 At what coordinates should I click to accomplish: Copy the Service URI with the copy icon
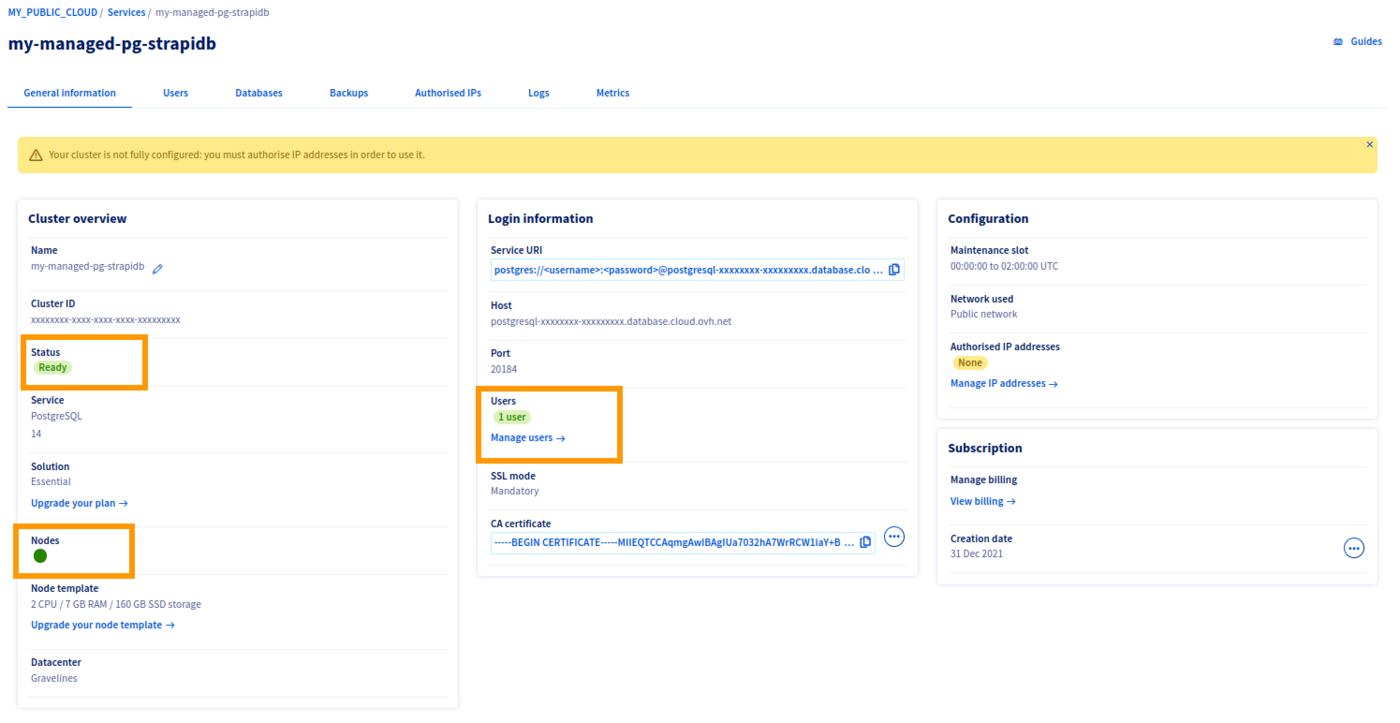893,269
